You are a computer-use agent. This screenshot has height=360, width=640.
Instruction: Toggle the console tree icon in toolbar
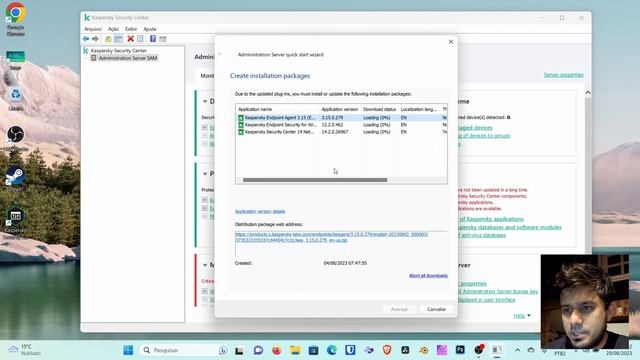pos(118,39)
